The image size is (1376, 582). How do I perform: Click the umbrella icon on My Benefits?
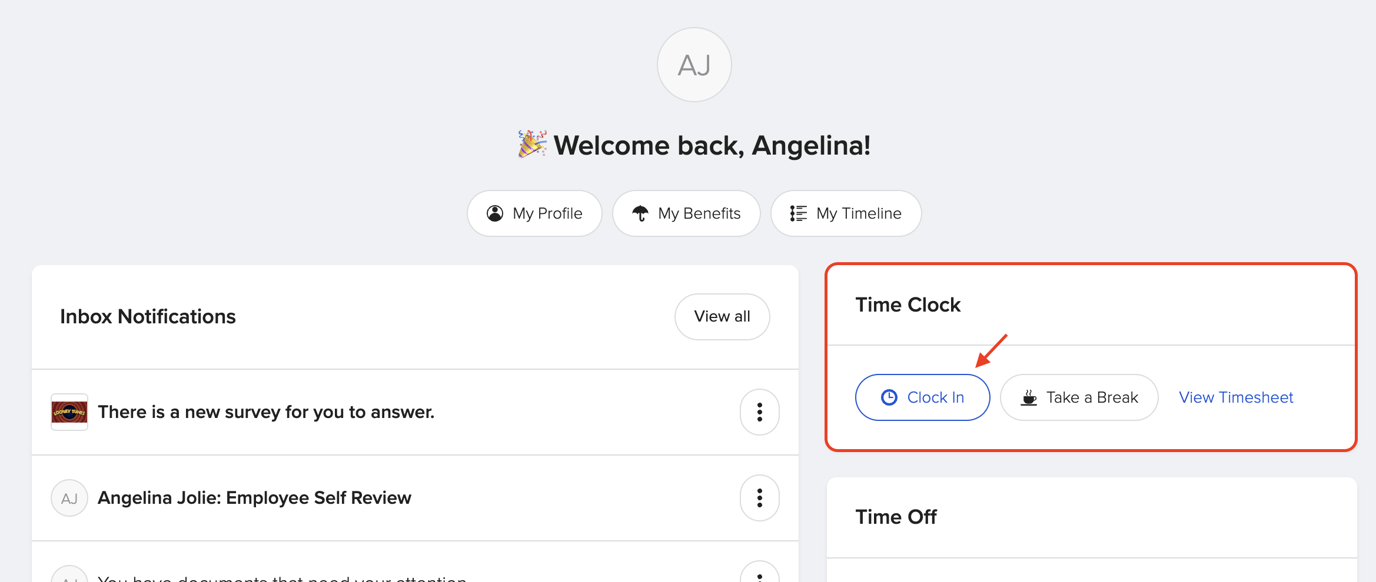(641, 213)
